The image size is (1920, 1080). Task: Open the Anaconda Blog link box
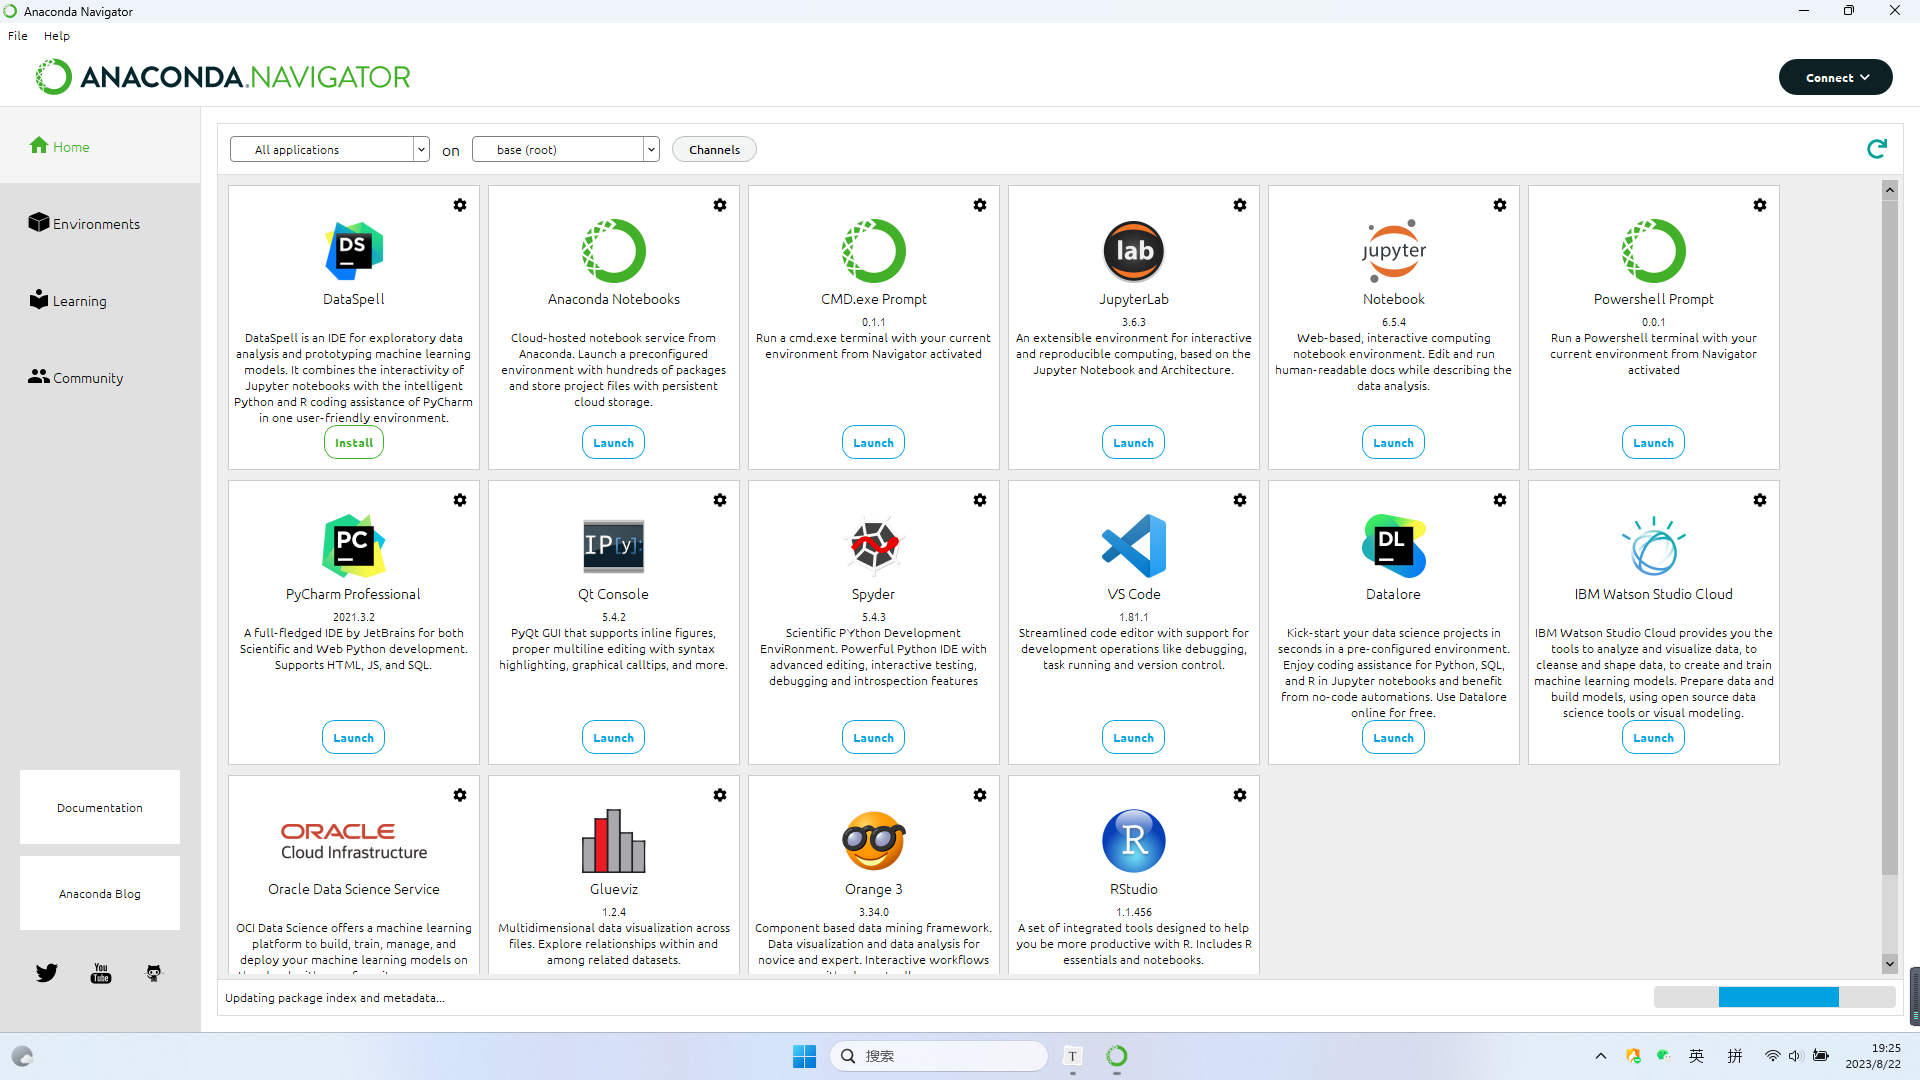(100, 893)
